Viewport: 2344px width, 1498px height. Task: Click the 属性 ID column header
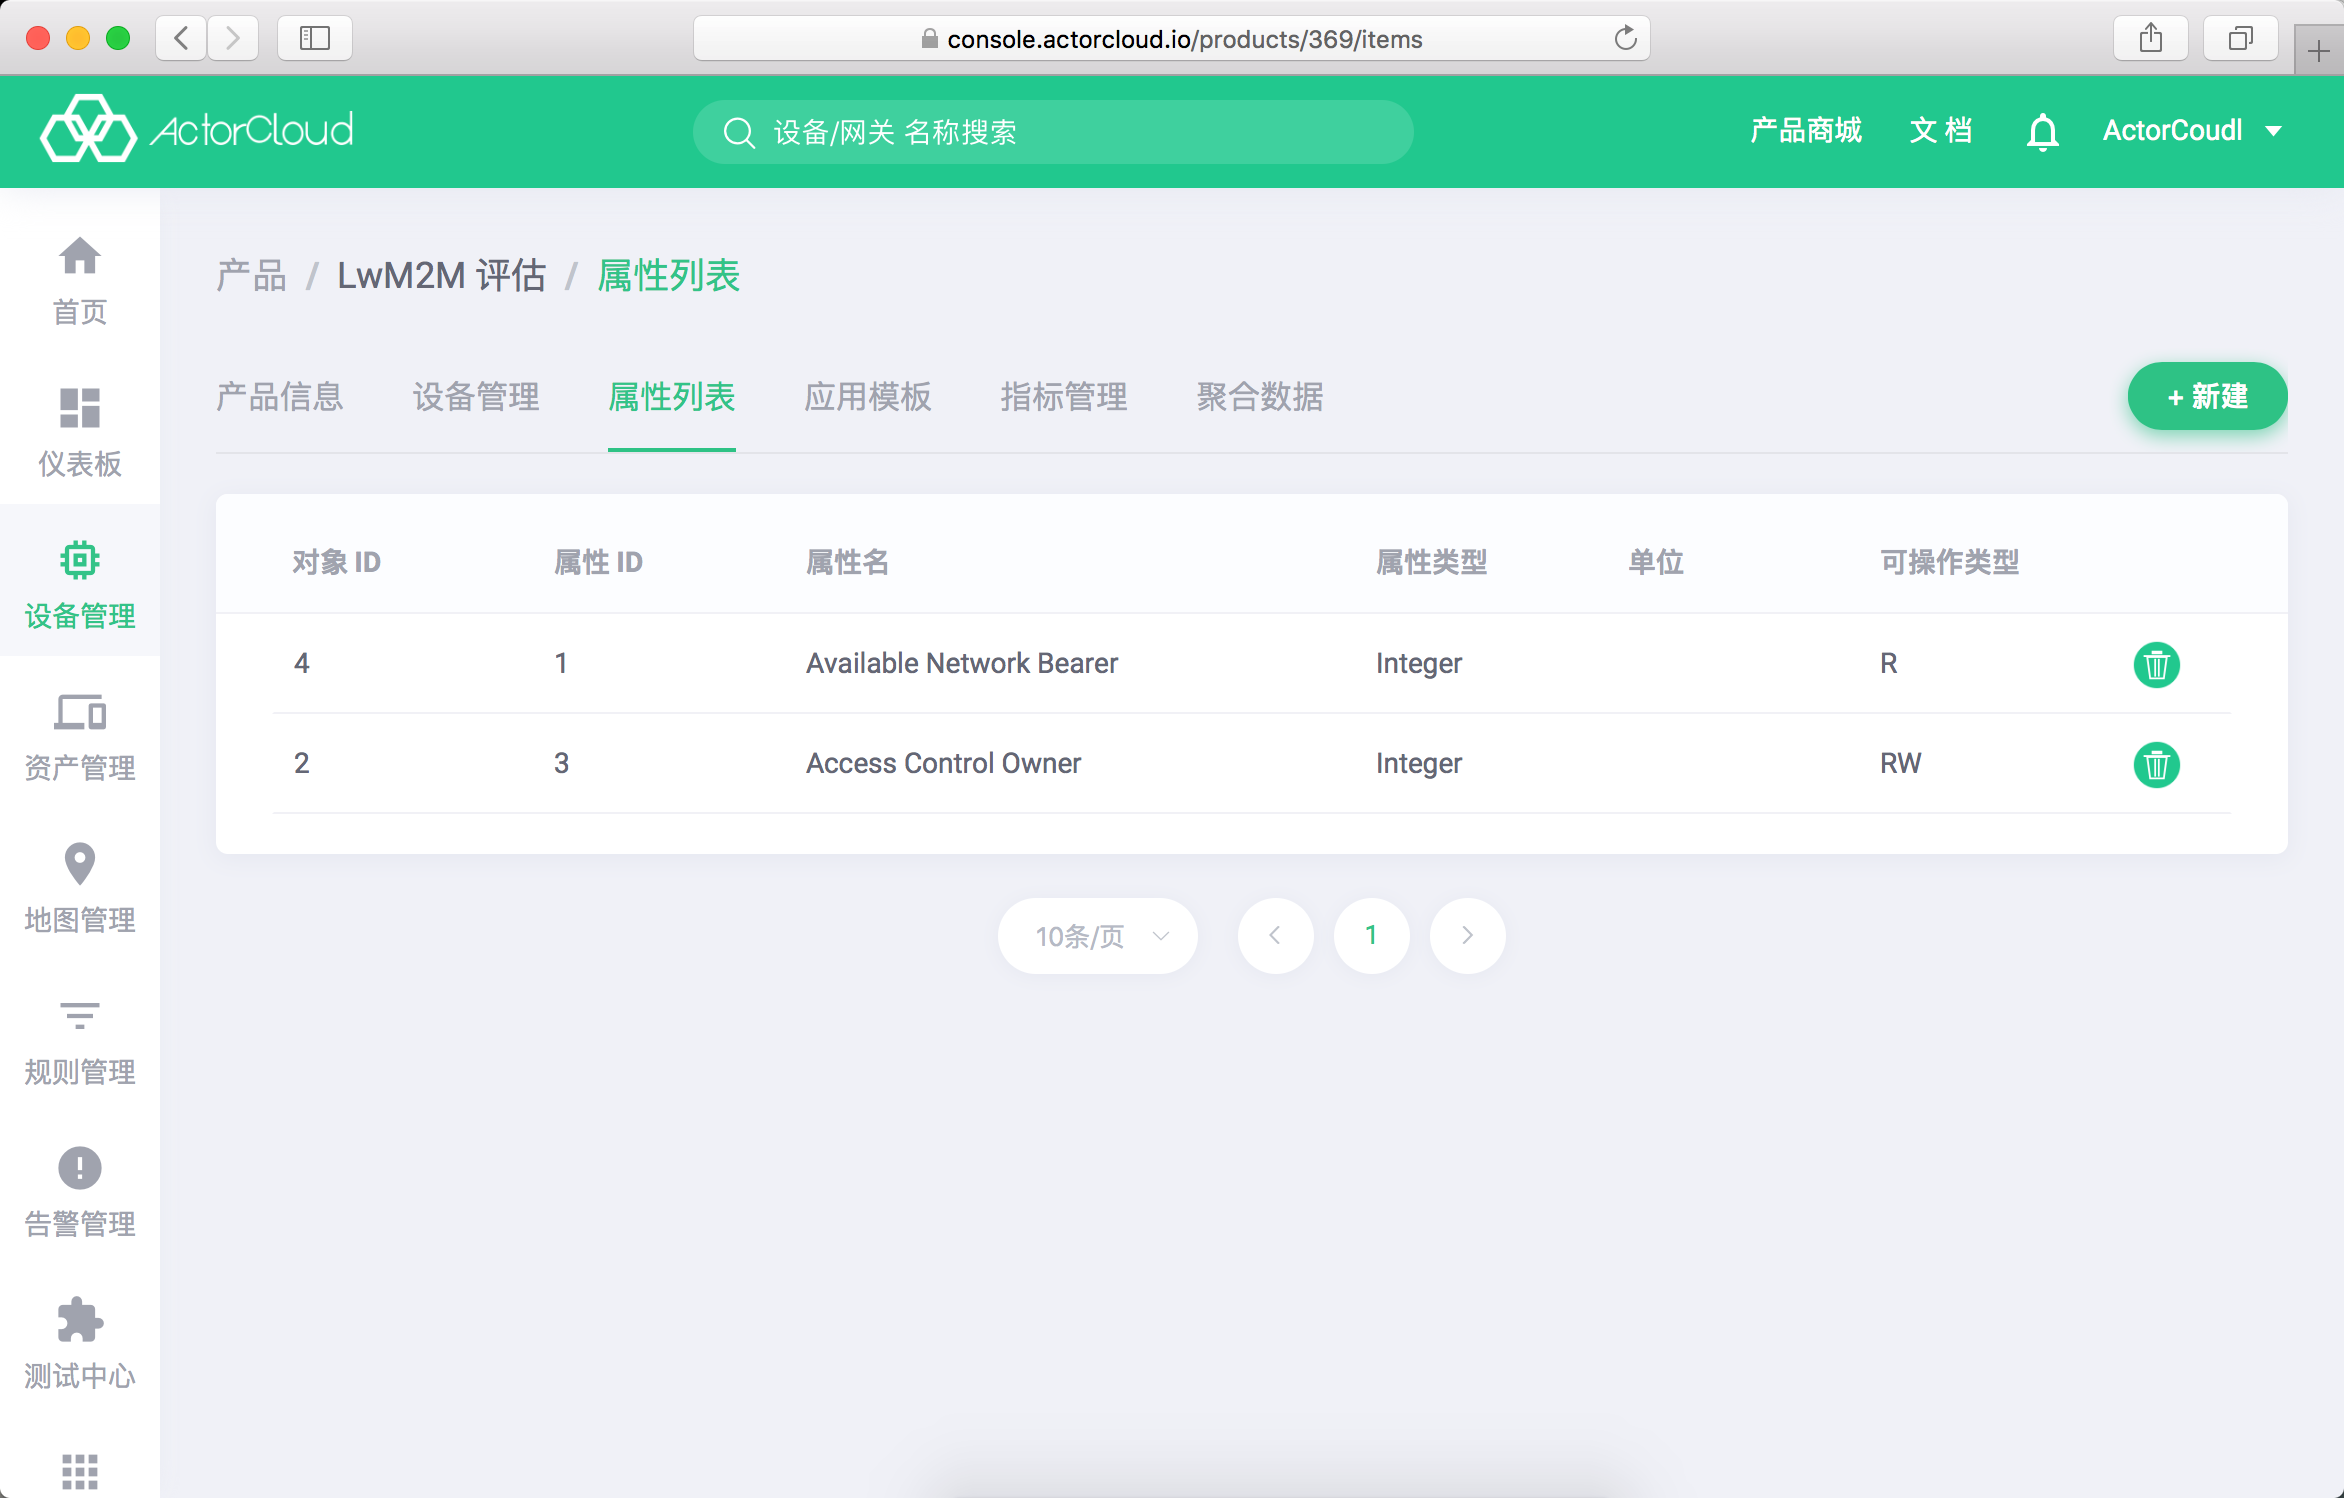(x=598, y=562)
